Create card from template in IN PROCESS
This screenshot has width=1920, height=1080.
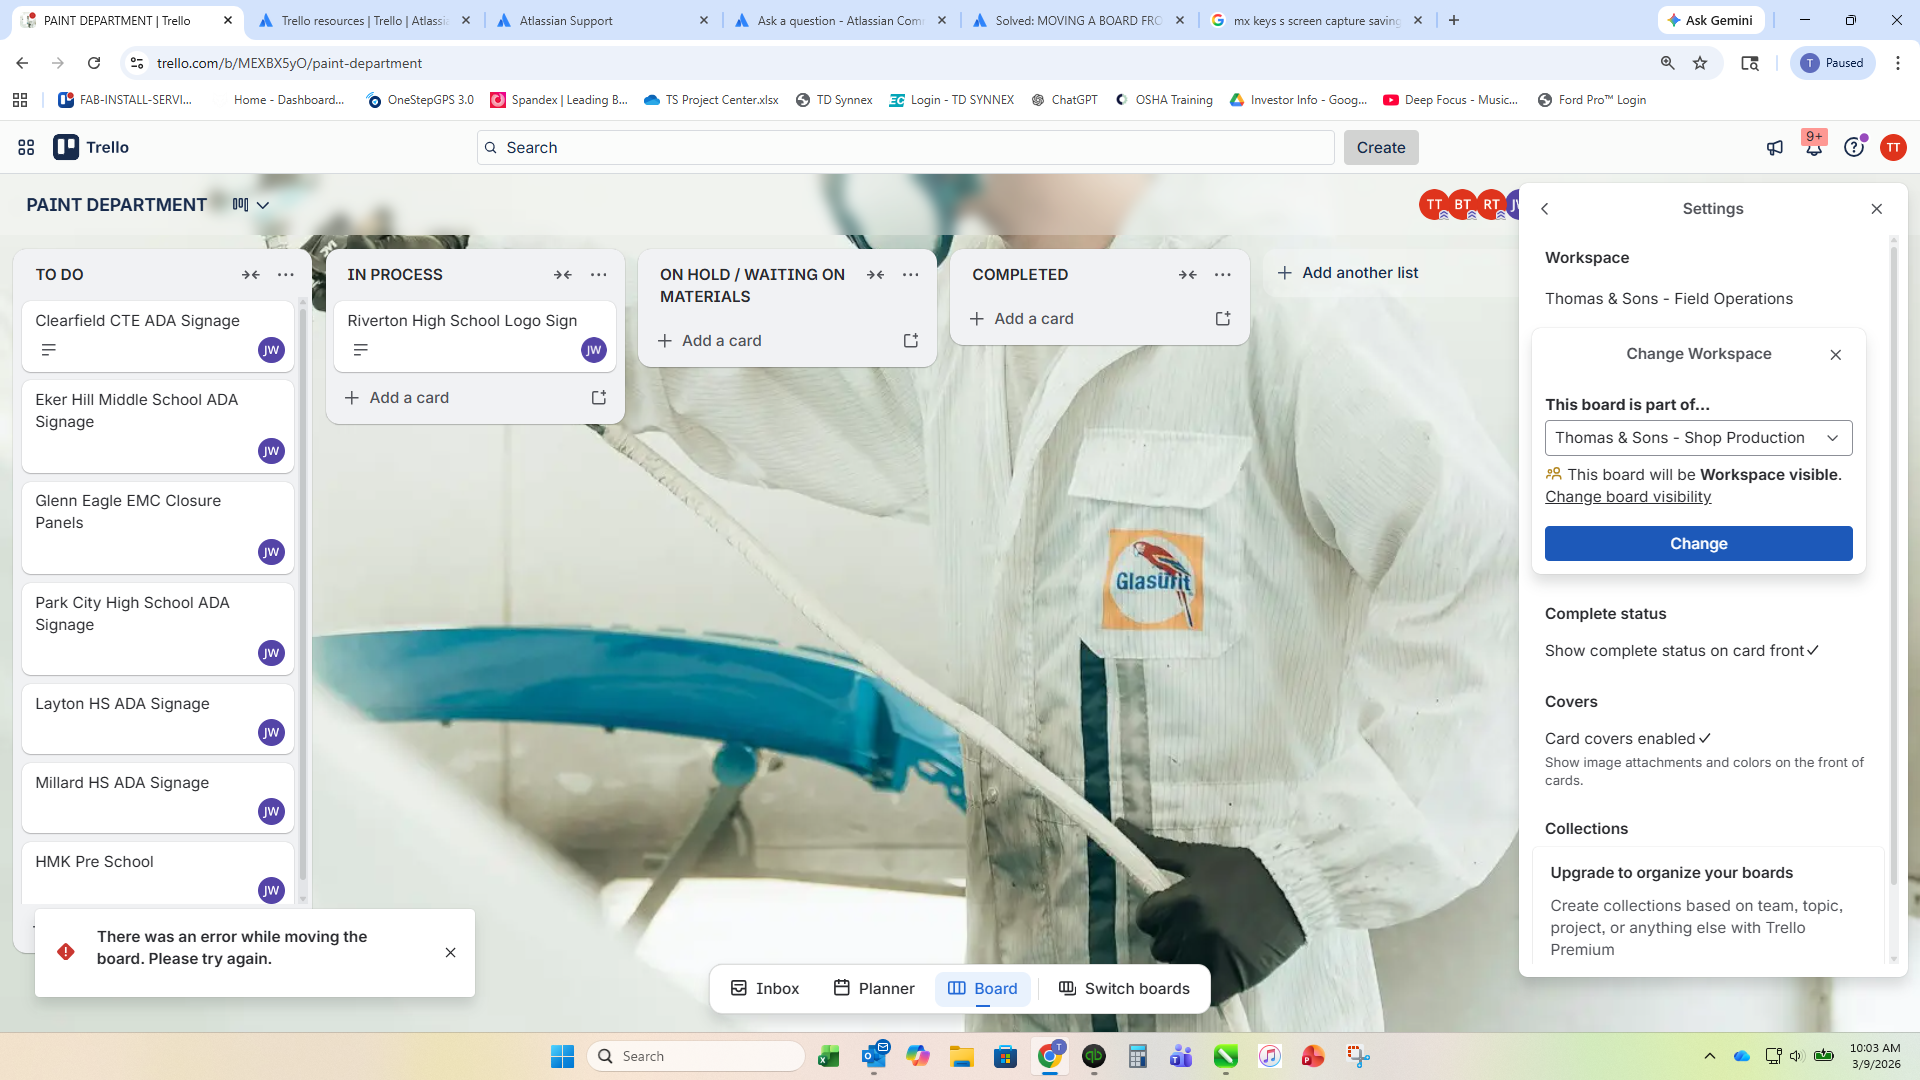coord(599,398)
